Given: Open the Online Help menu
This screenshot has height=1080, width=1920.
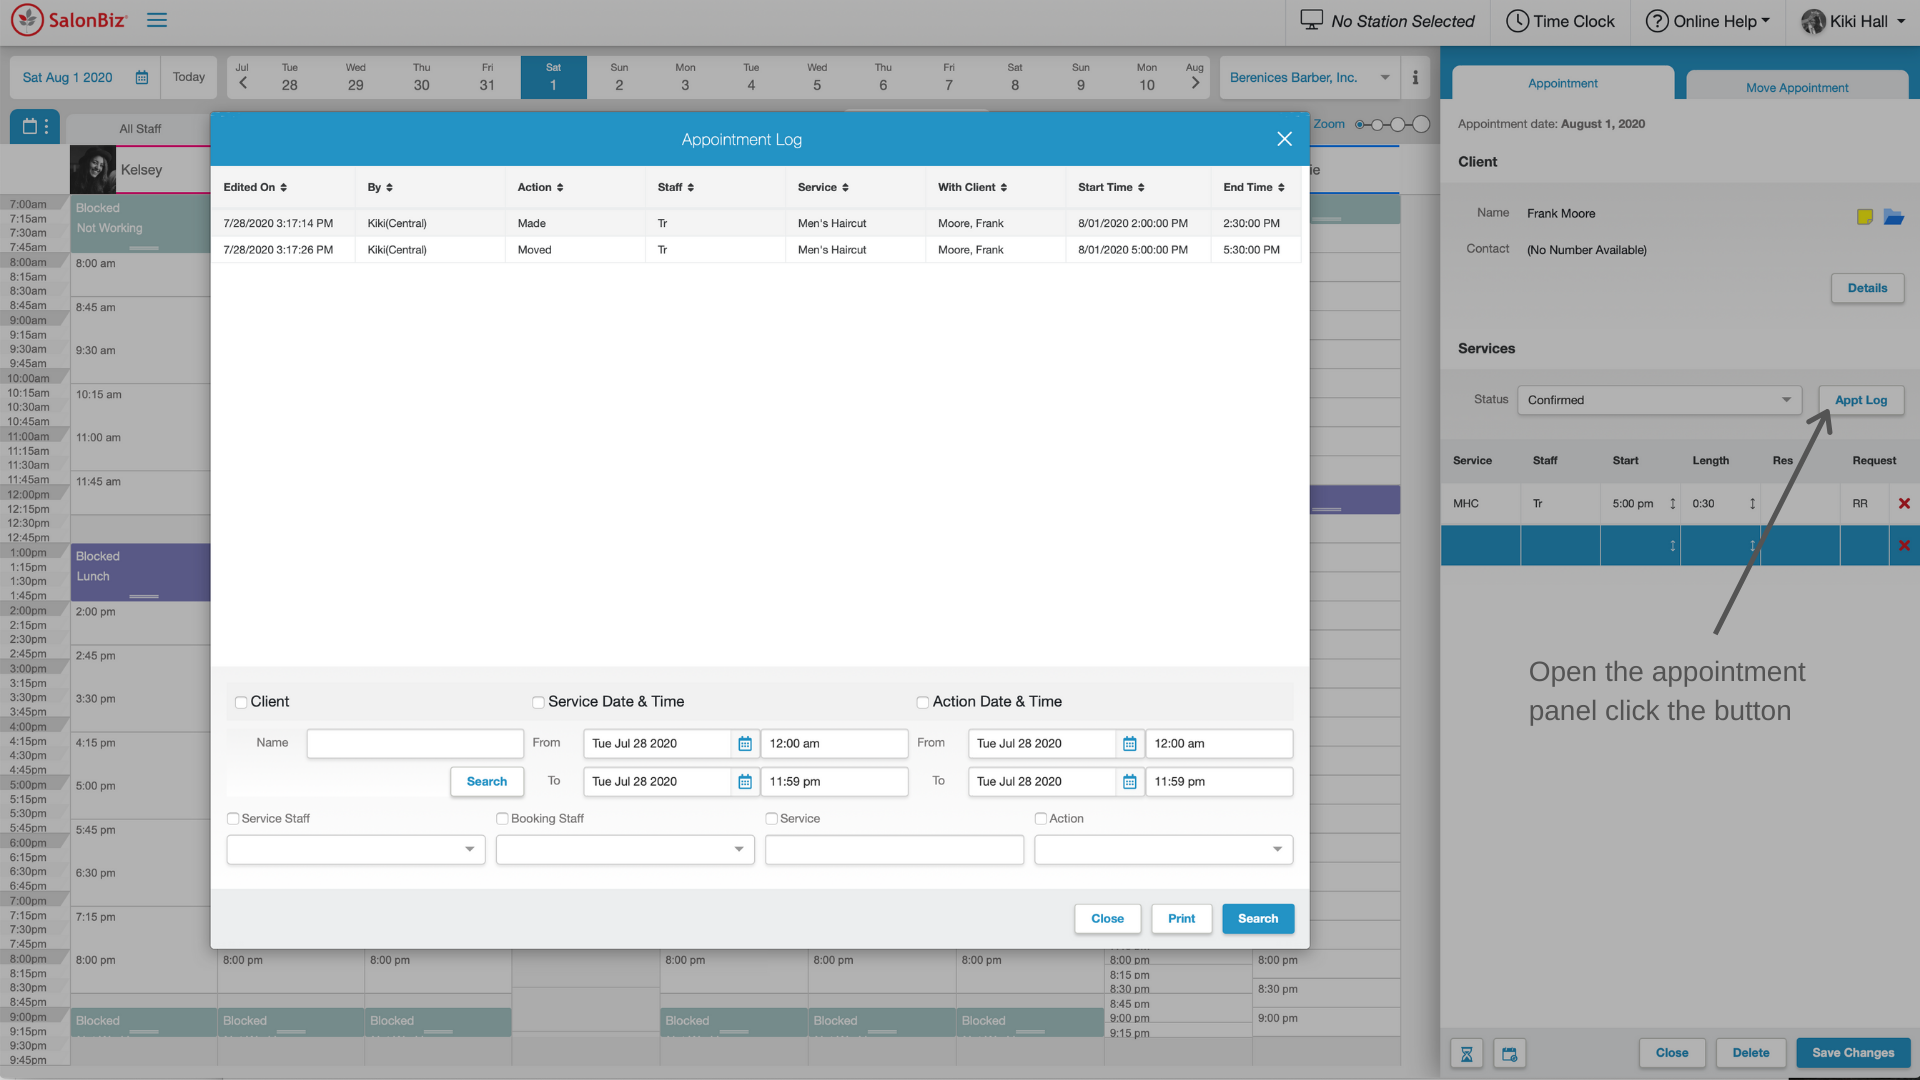Looking at the screenshot, I should (1708, 21).
